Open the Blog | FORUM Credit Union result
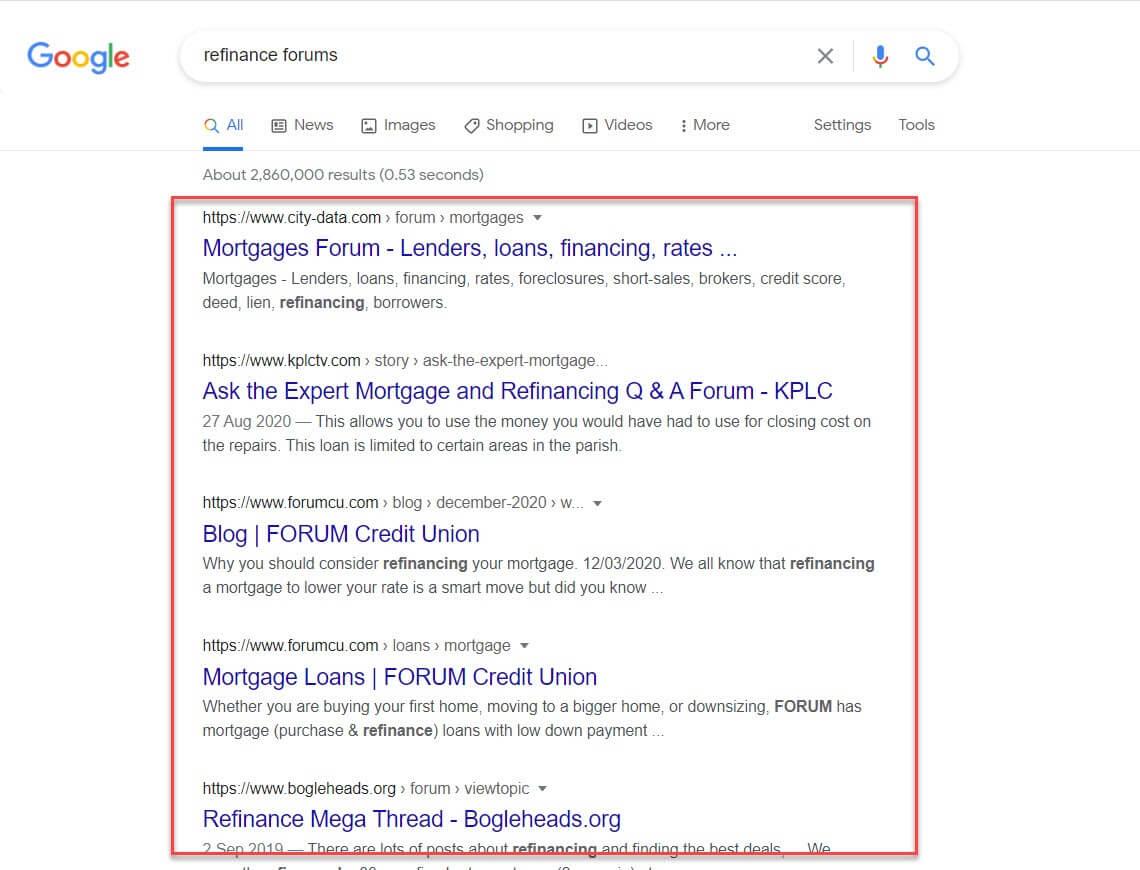 click(341, 534)
